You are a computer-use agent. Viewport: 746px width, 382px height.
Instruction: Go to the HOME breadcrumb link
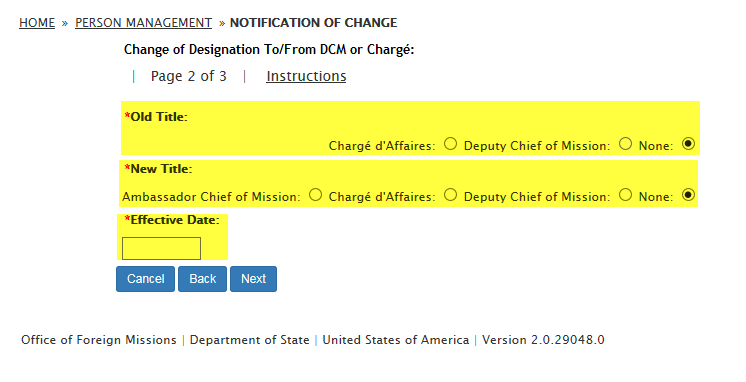[37, 23]
